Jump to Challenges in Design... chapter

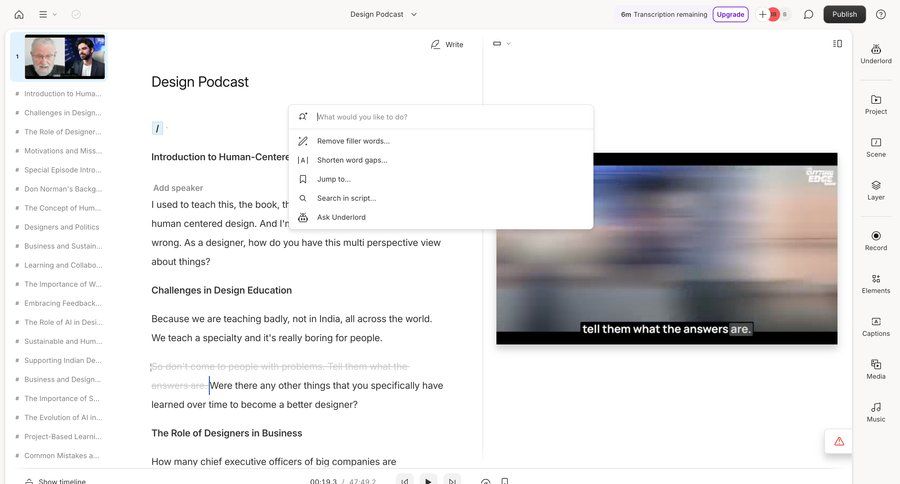pyautogui.click(x=63, y=113)
